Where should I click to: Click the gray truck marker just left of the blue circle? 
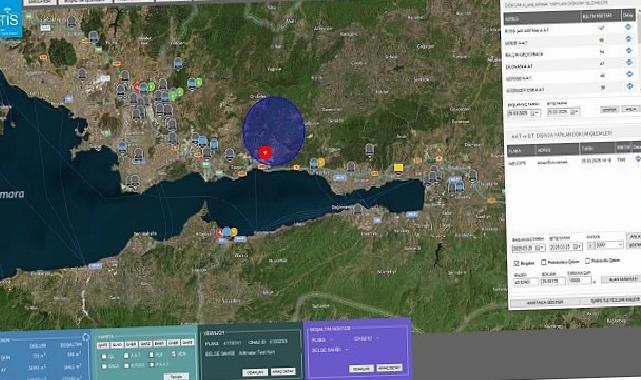(x=229, y=155)
